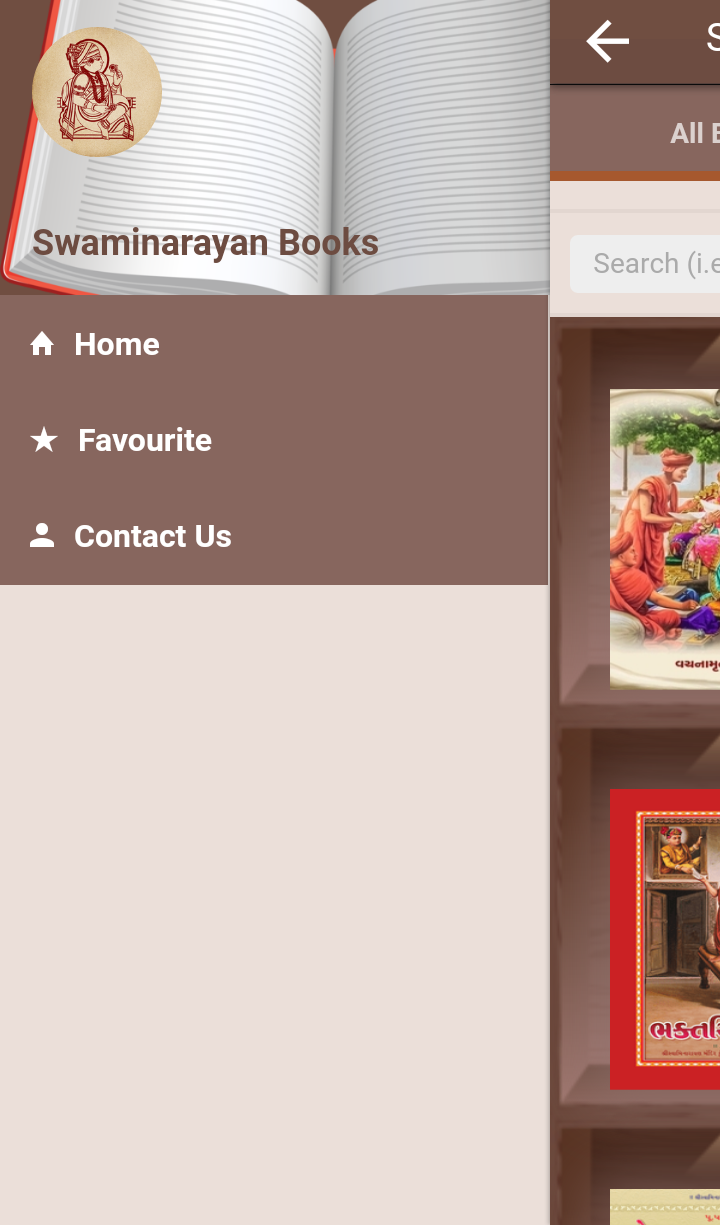Click the red book edge of header image
Screen dimensions: 720x1225
click(x=14, y=250)
